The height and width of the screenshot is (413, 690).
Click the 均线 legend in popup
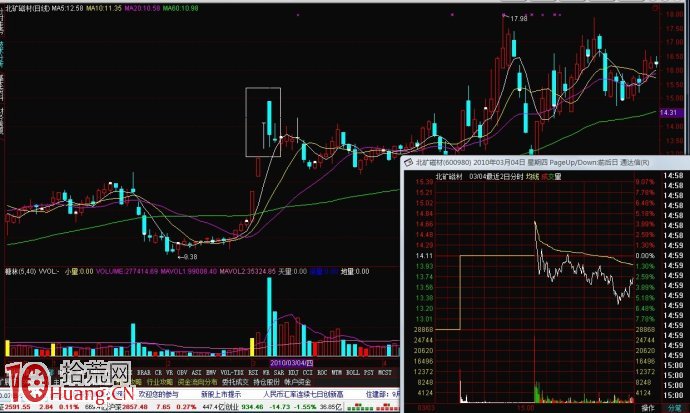click(x=532, y=177)
